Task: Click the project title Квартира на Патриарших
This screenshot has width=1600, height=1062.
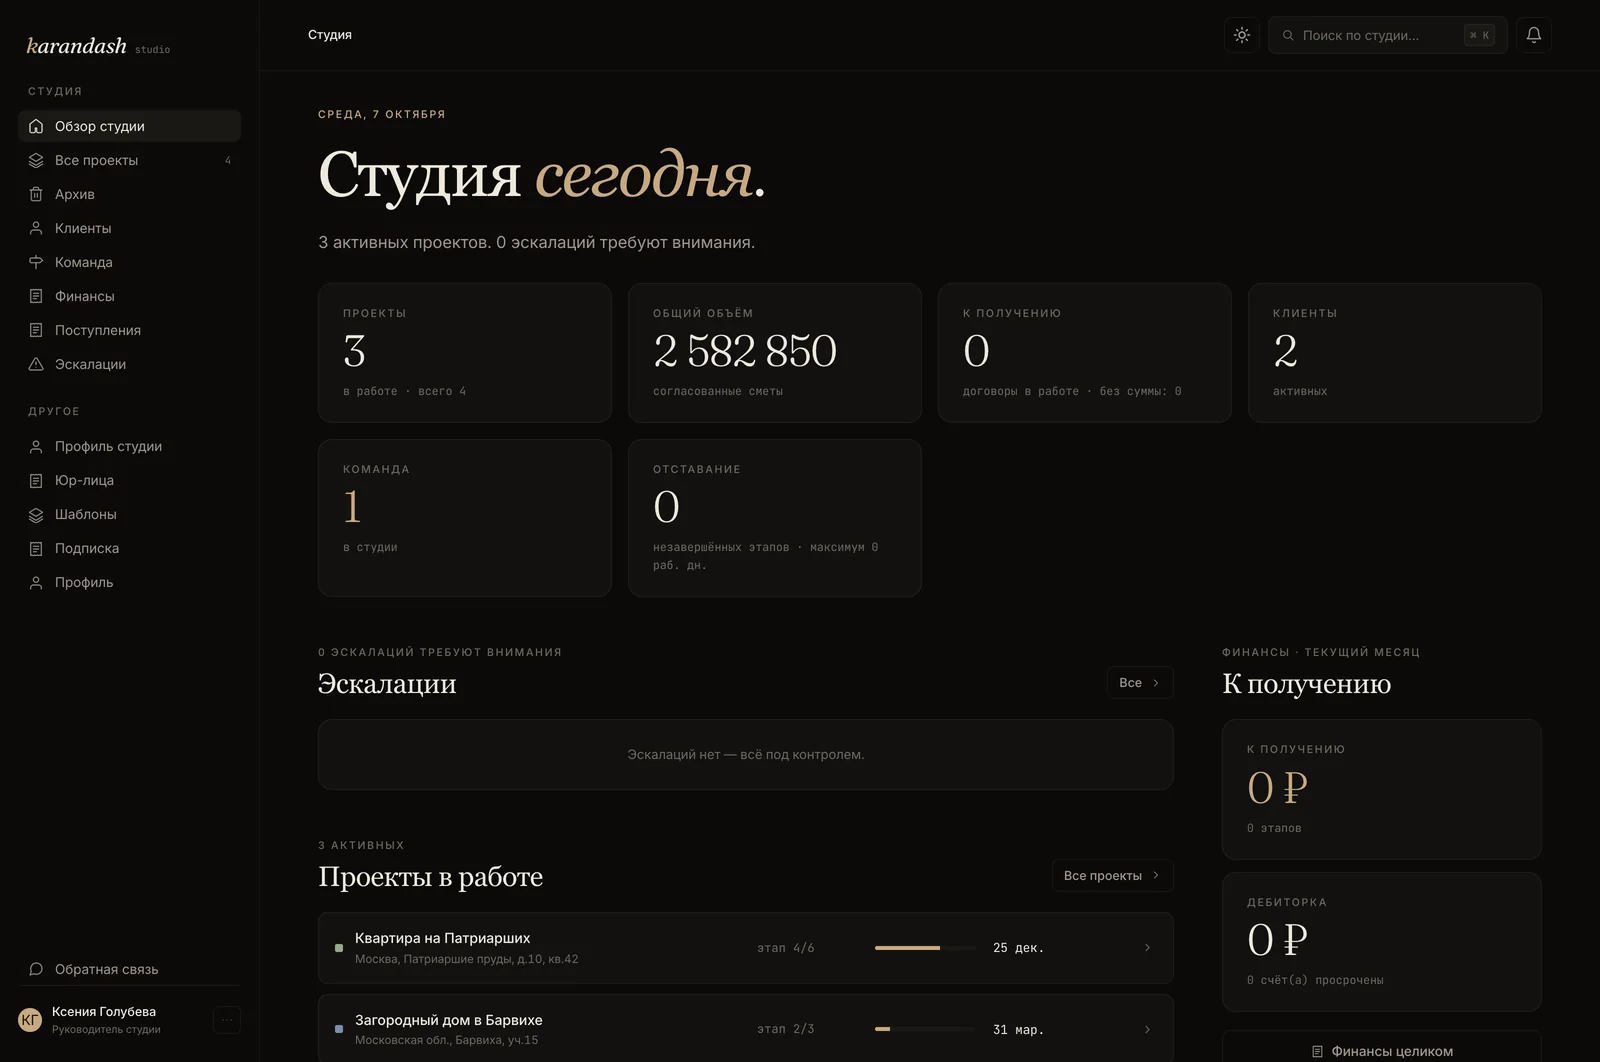Action: point(442,938)
